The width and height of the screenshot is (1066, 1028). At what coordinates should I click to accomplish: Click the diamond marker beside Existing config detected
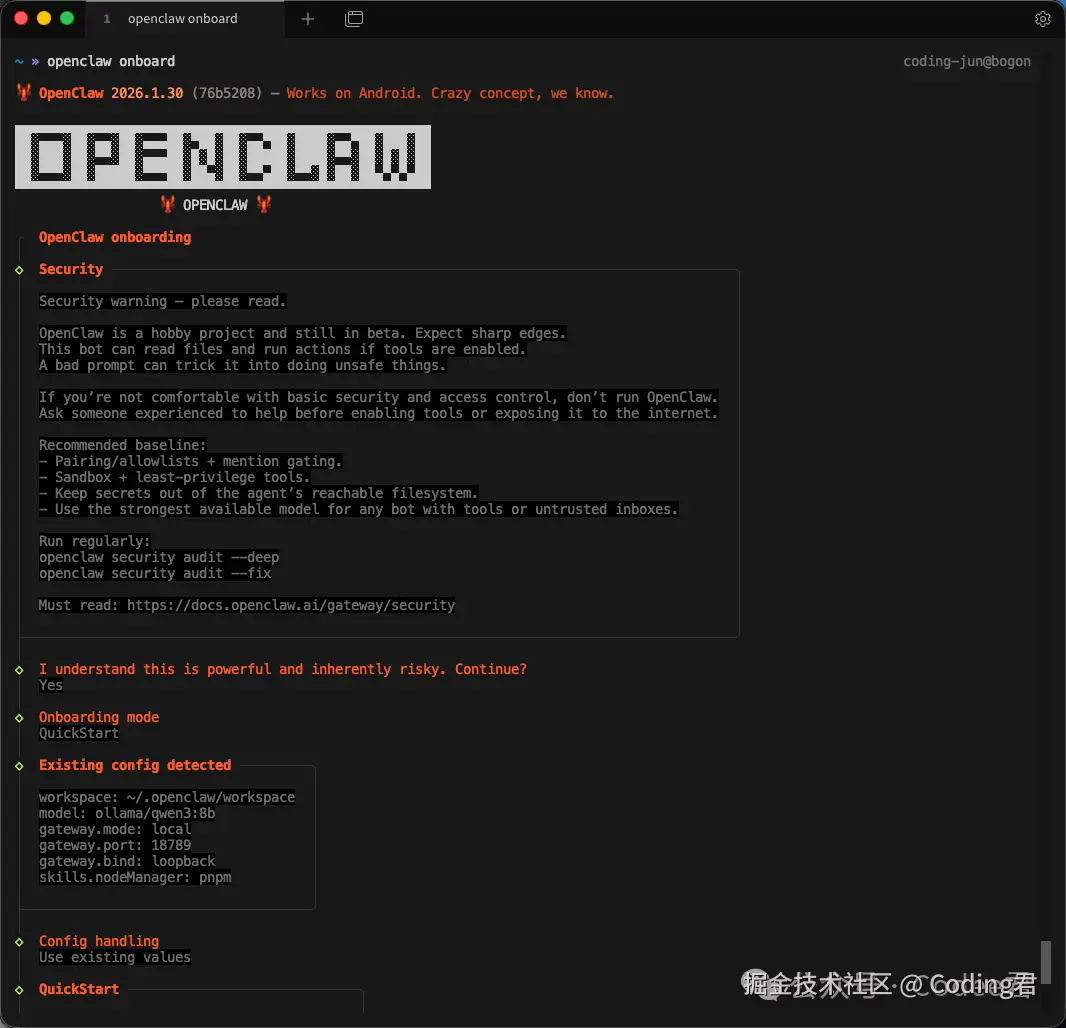(19, 766)
